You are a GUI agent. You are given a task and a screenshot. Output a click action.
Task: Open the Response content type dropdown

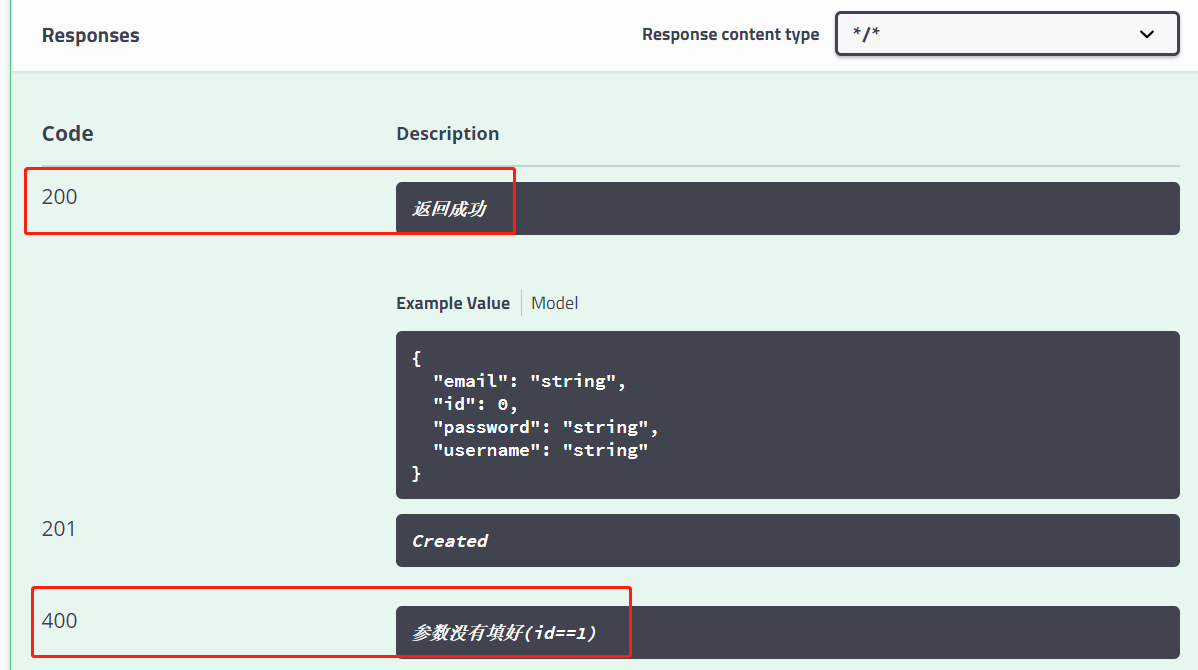pos(1007,34)
